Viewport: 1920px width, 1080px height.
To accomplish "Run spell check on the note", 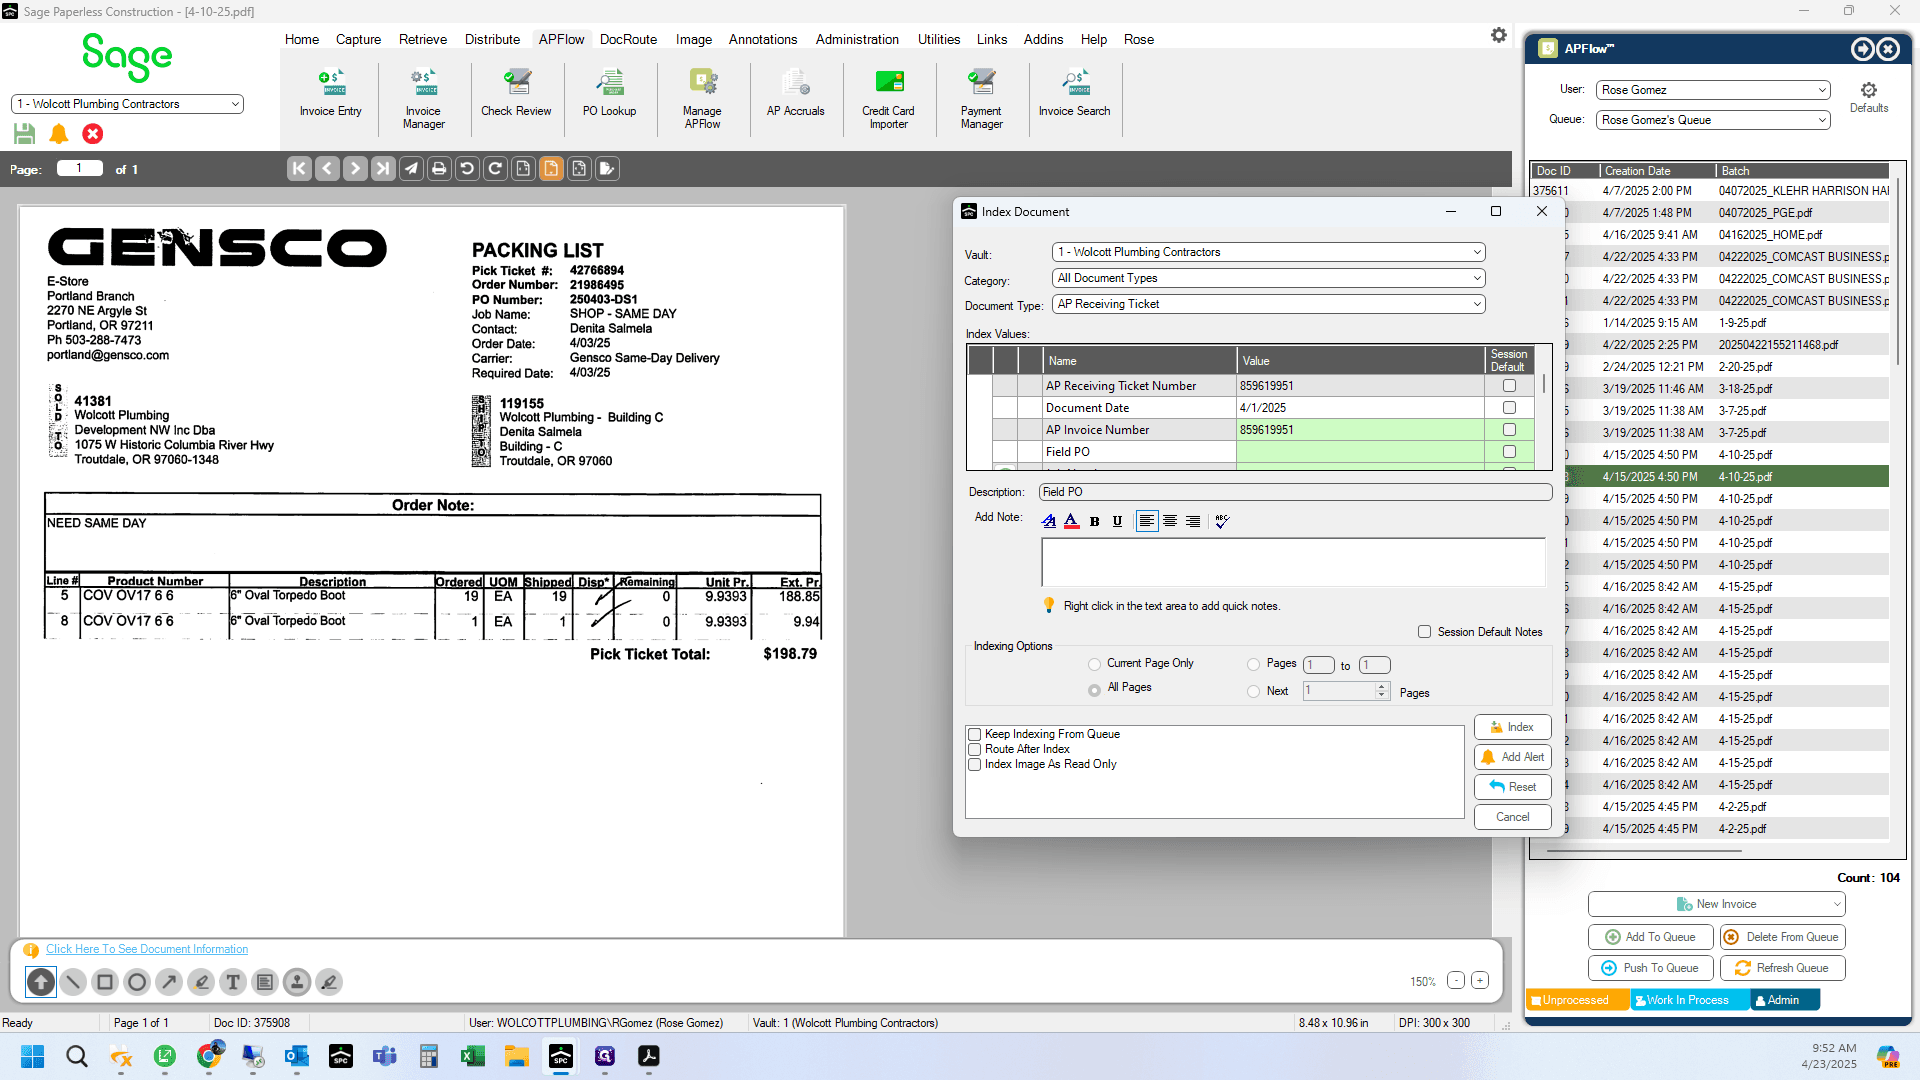I will (1222, 521).
